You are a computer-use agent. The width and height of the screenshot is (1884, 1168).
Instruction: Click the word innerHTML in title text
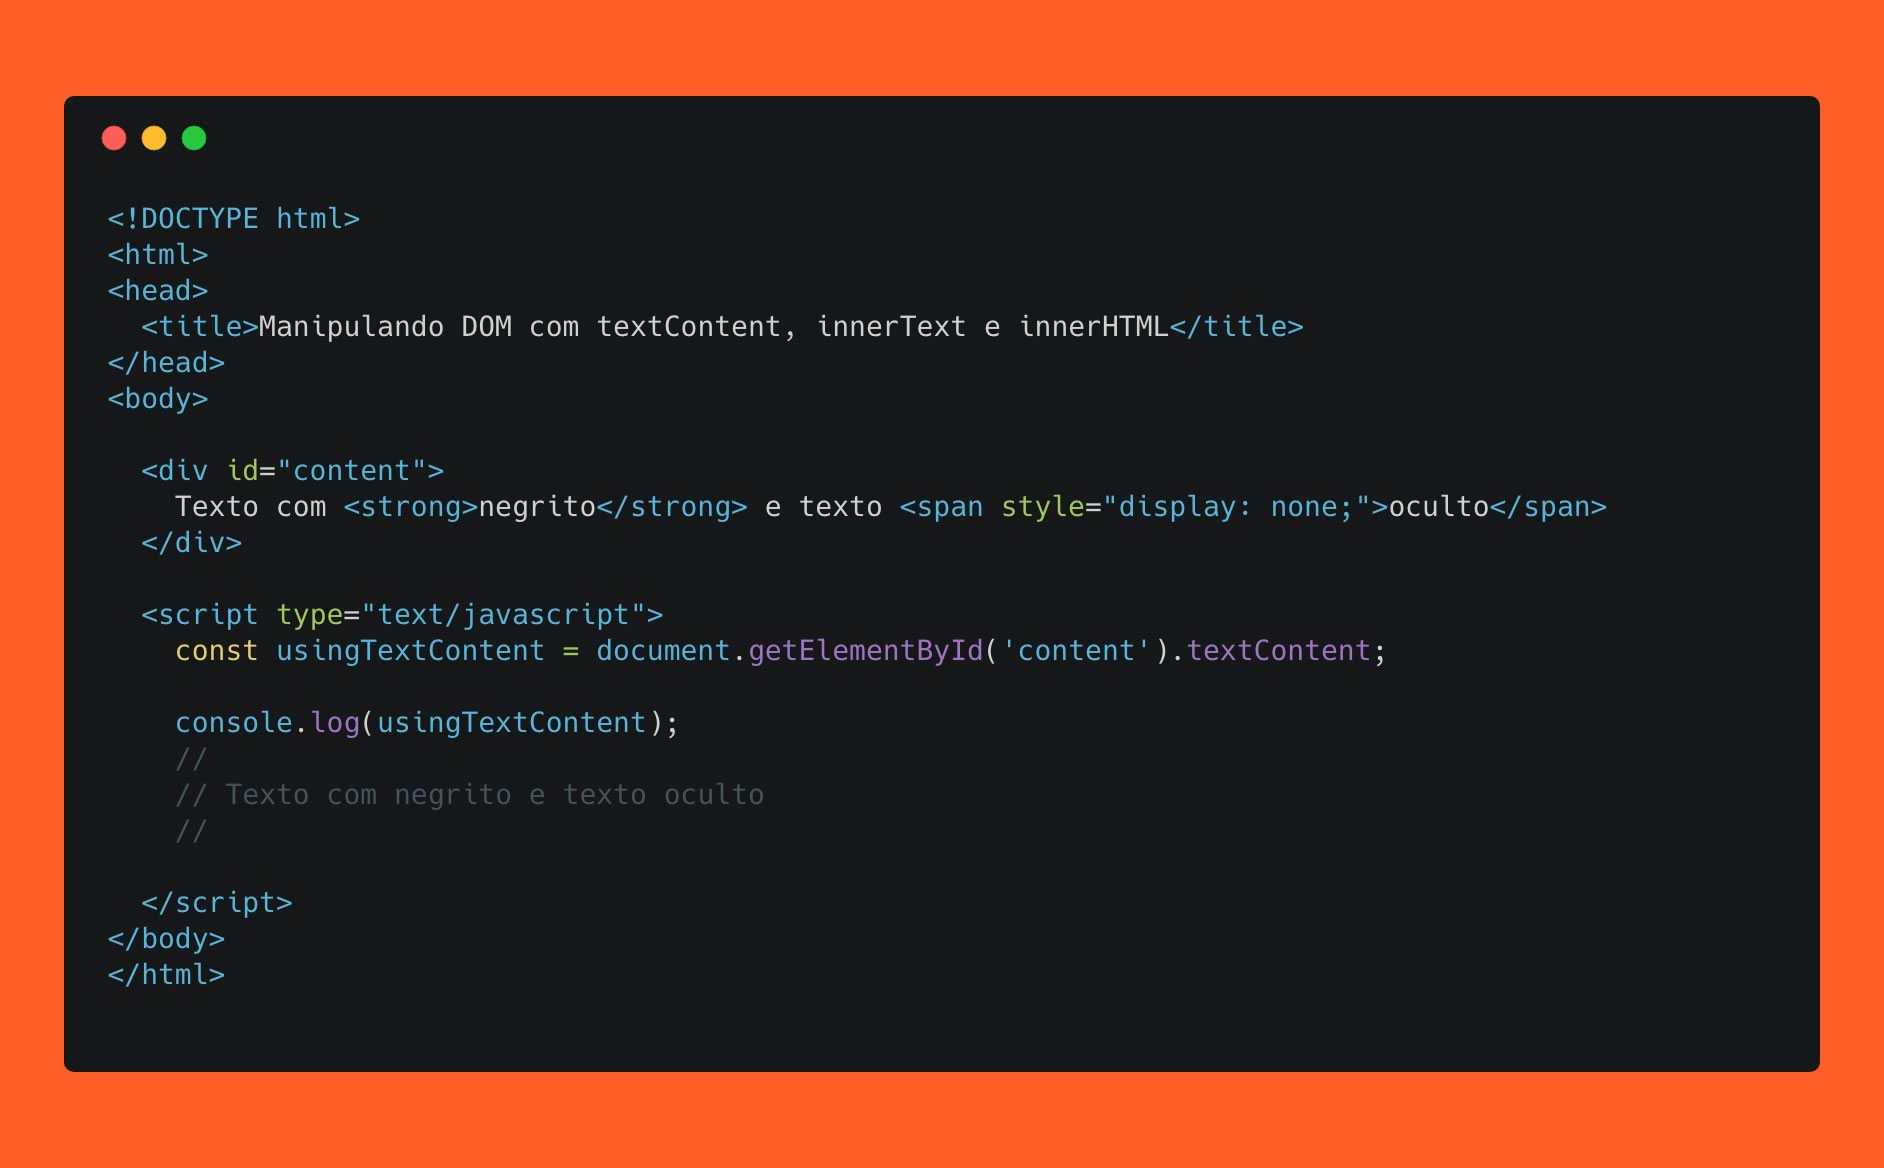coord(1093,327)
